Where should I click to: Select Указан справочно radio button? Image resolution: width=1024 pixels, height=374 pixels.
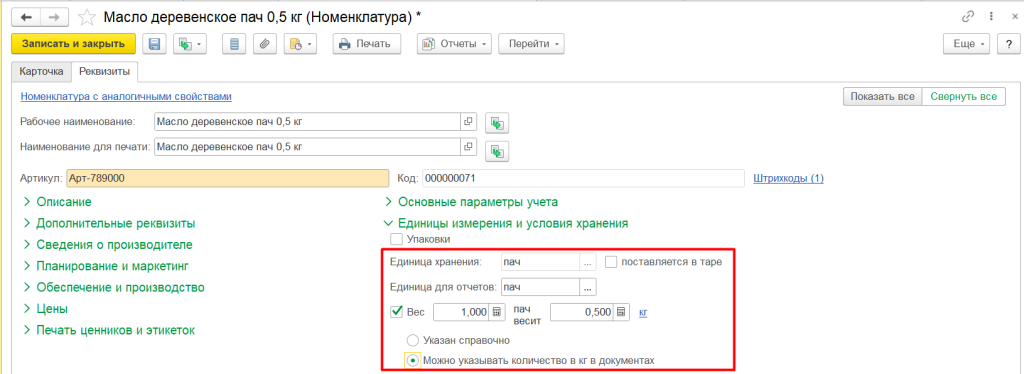[x=412, y=340]
